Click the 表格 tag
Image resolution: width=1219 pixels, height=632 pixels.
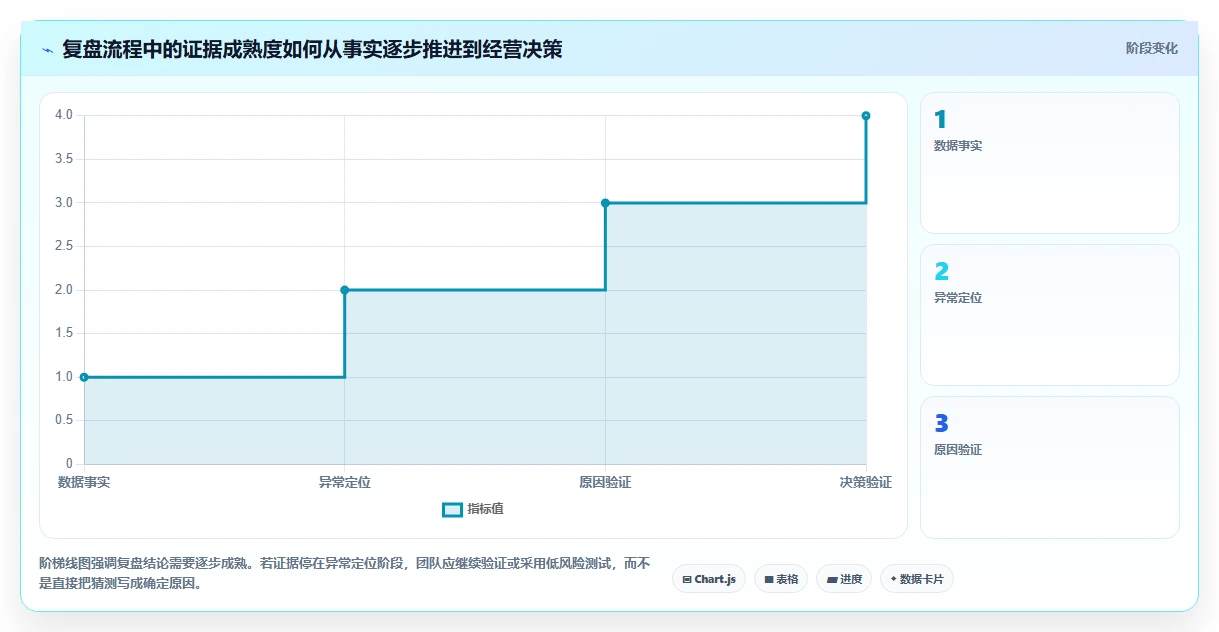click(781, 579)
